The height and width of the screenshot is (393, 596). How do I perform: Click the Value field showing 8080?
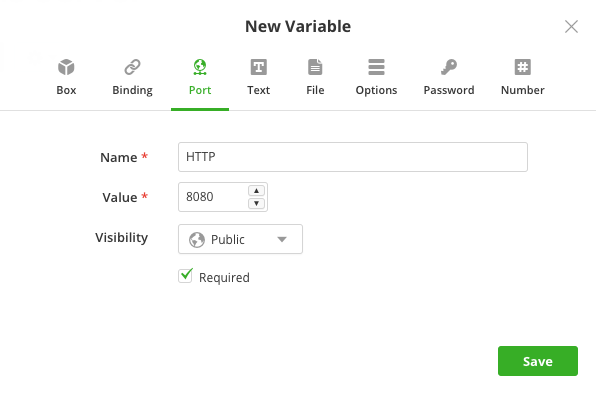(x=223, y=197)
